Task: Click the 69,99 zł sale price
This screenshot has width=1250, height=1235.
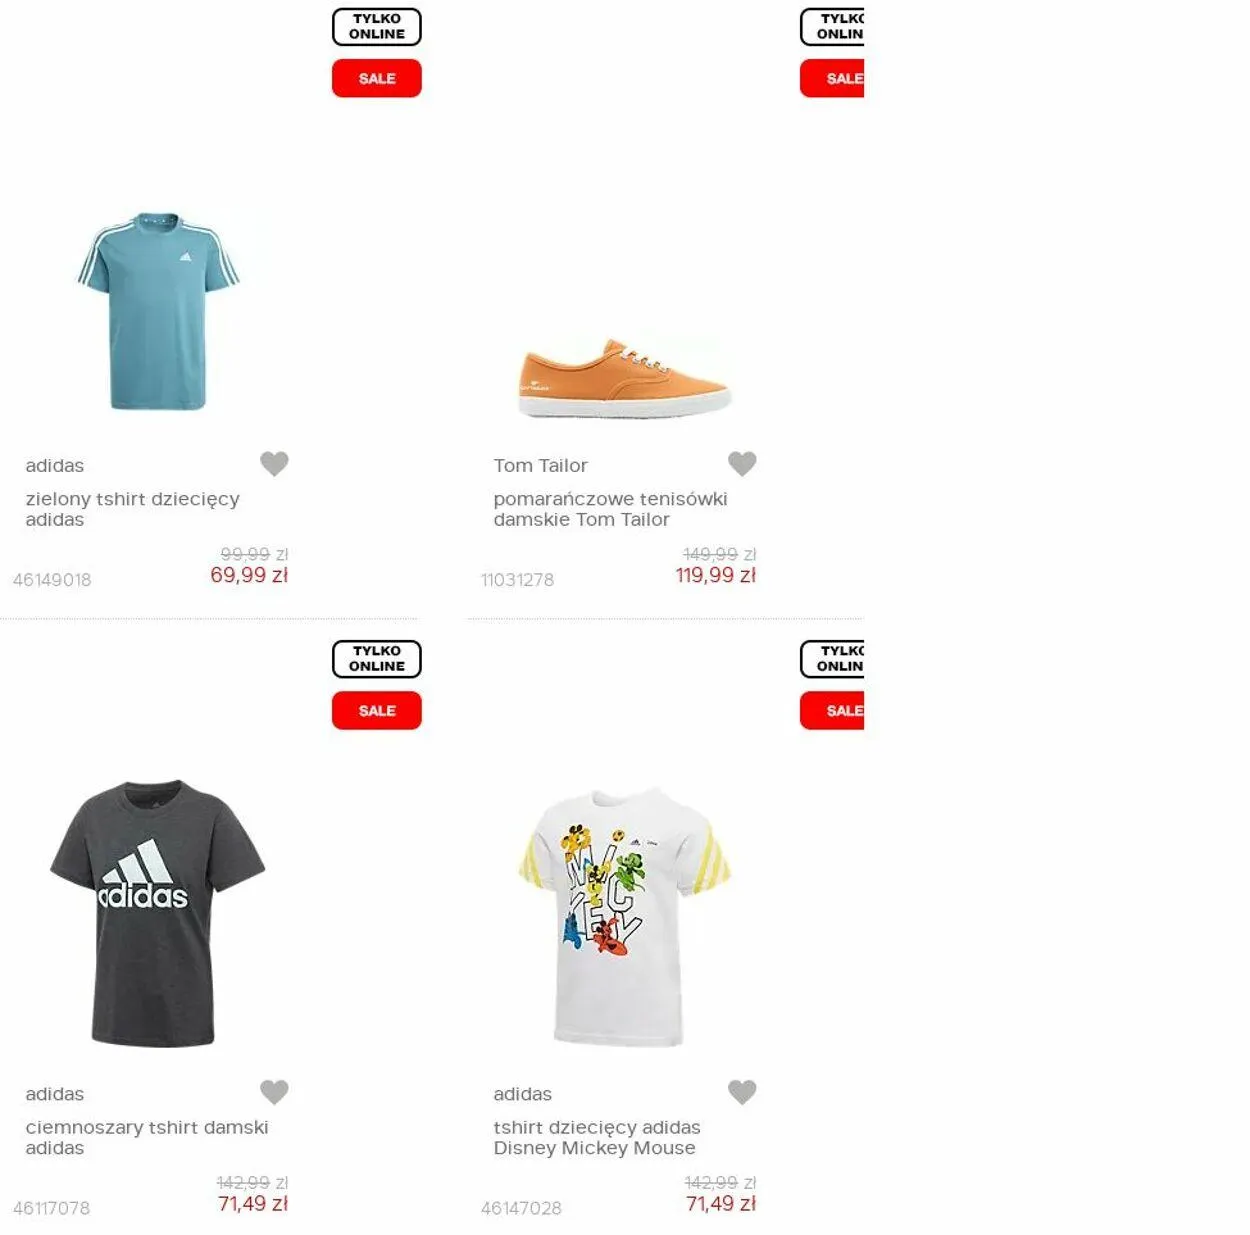Action: [x=249, y=575]
